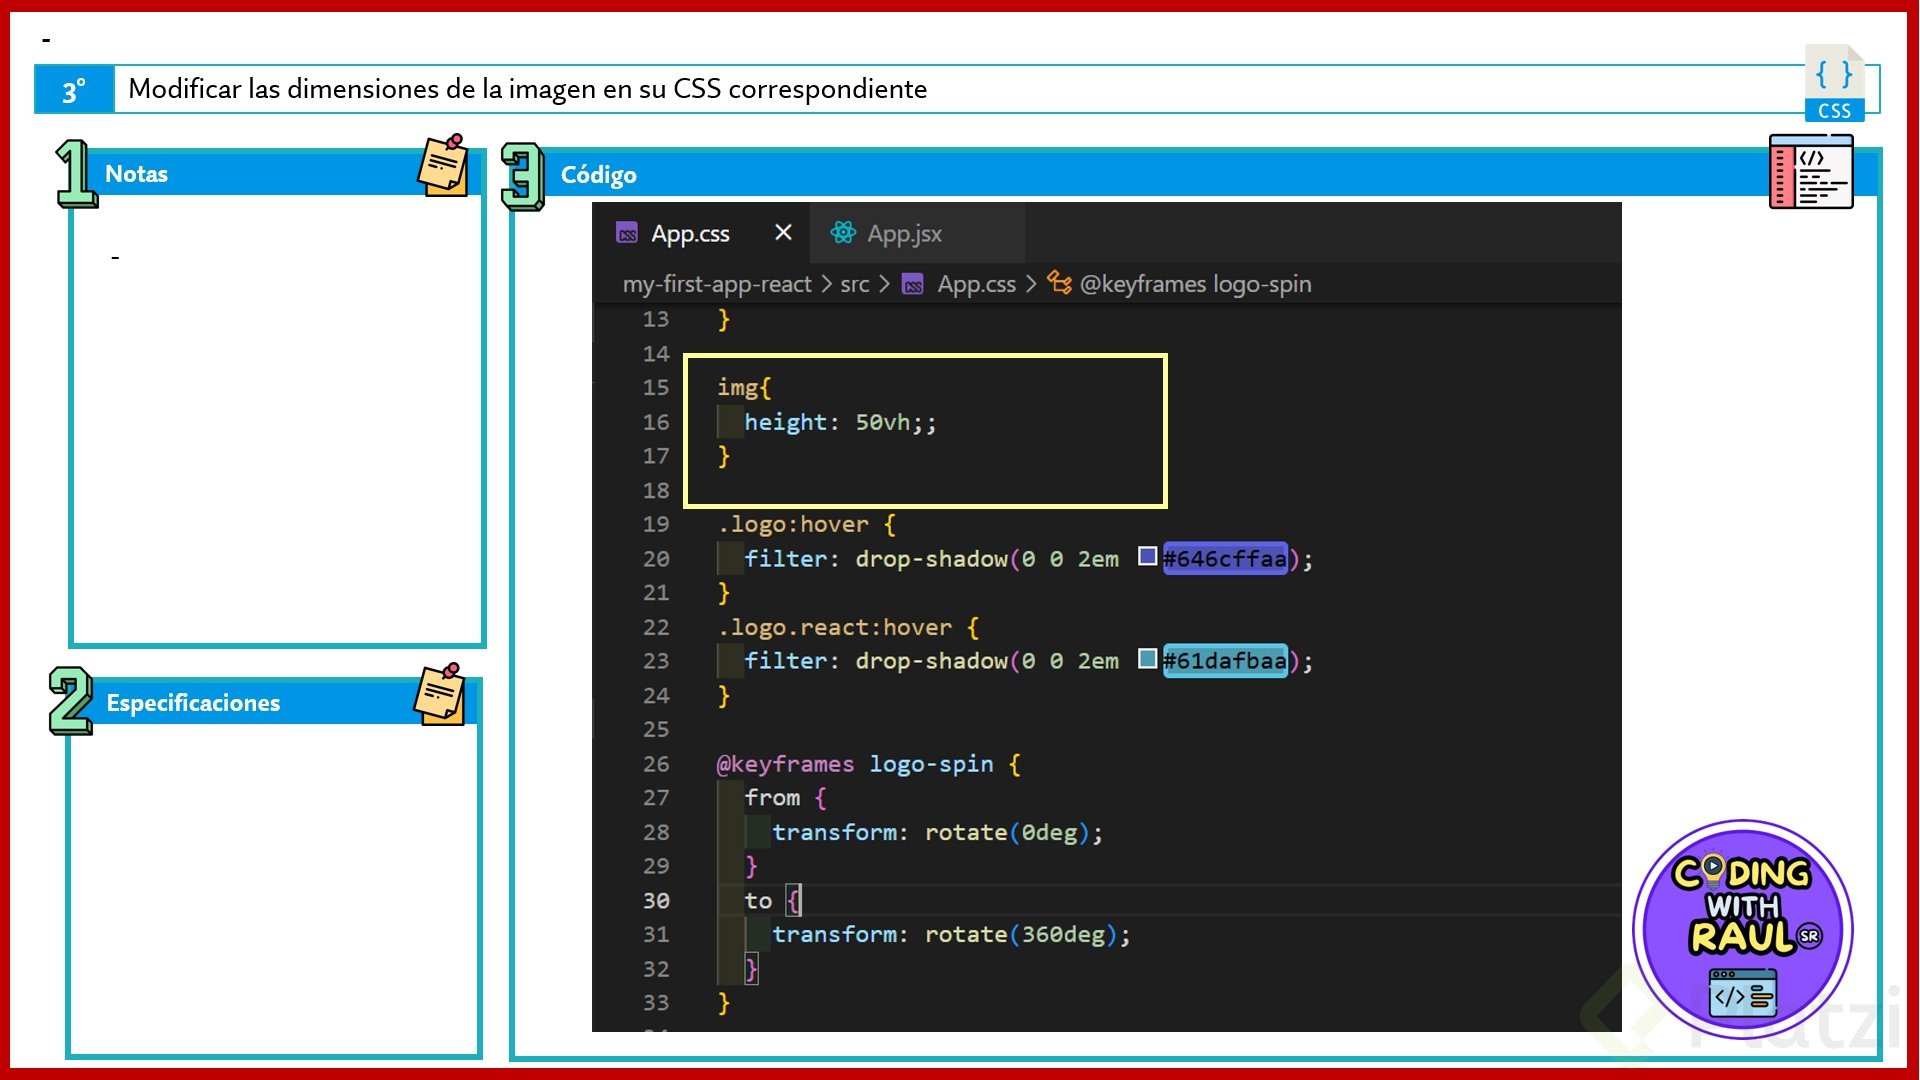The height and width of the screenshot is (1080, 1920).
Task: Click the keyframes symbol icon in the breadcrumb
Action: (x=1059, y=283)
